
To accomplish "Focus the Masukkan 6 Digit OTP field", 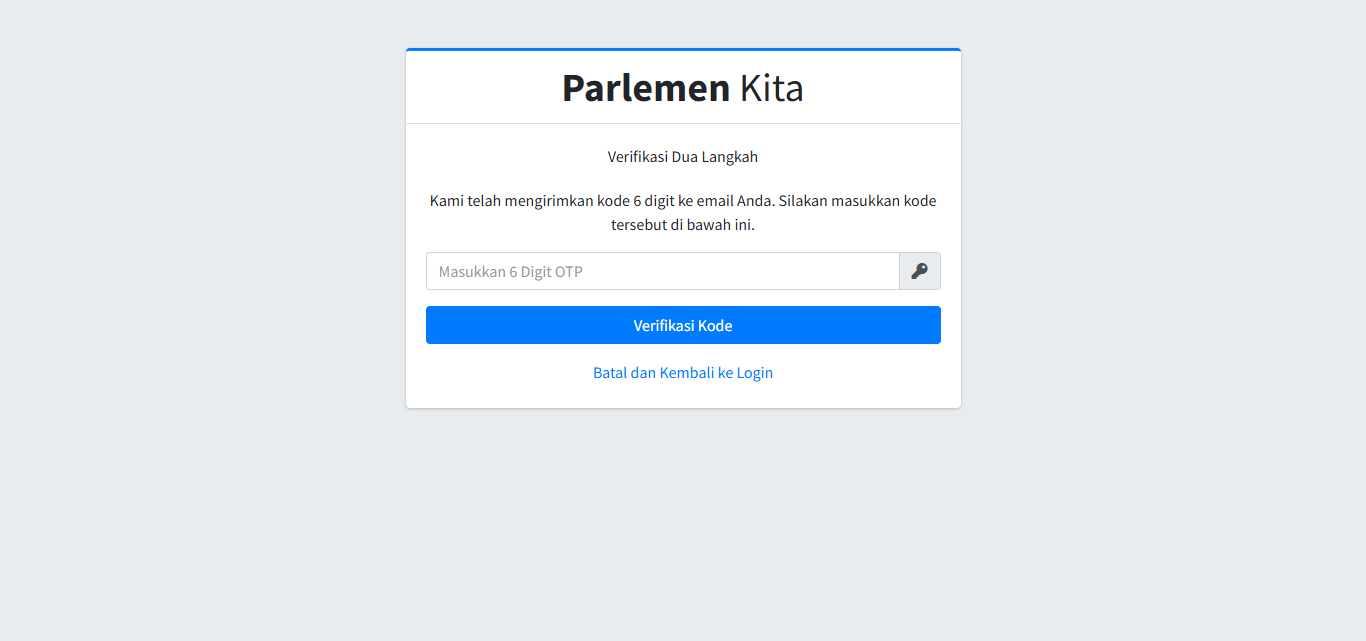I will pyautogui.click(x=662, y=271).
